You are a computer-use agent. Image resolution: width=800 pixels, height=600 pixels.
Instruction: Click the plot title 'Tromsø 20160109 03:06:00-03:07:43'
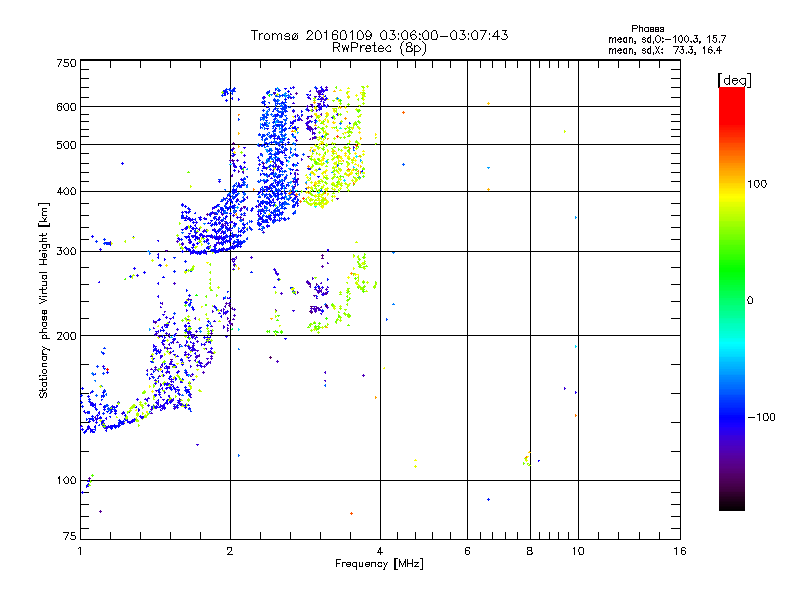coord(379,35)
